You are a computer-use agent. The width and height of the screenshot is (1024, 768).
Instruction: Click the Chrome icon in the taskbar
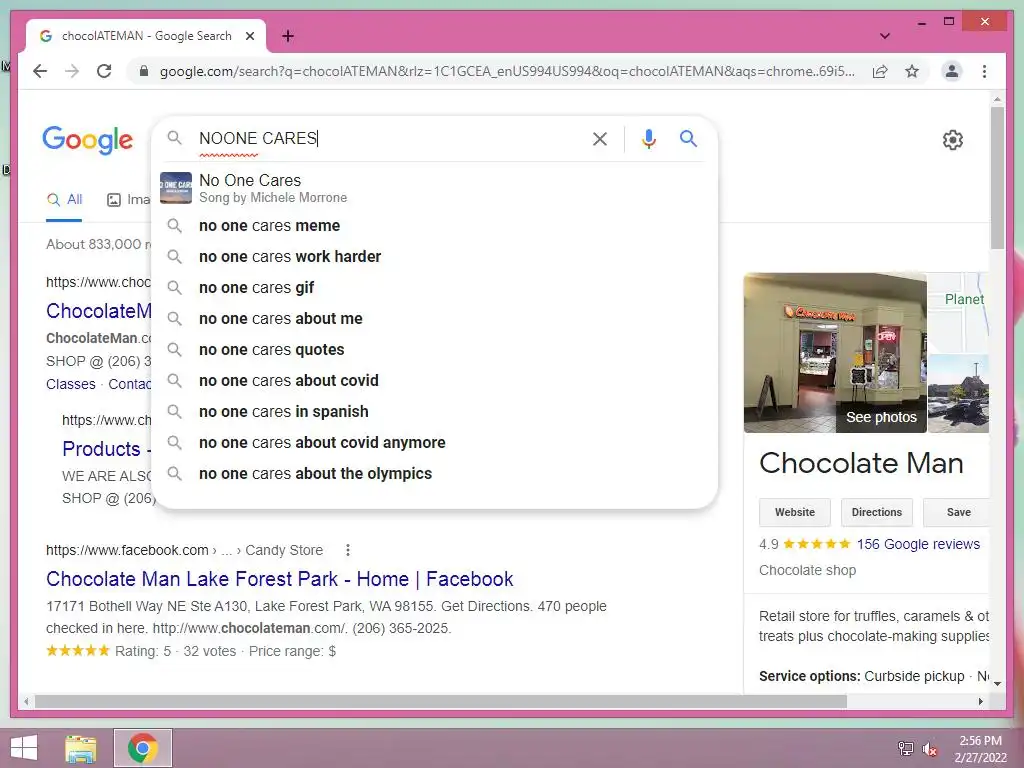coord(143,748)
